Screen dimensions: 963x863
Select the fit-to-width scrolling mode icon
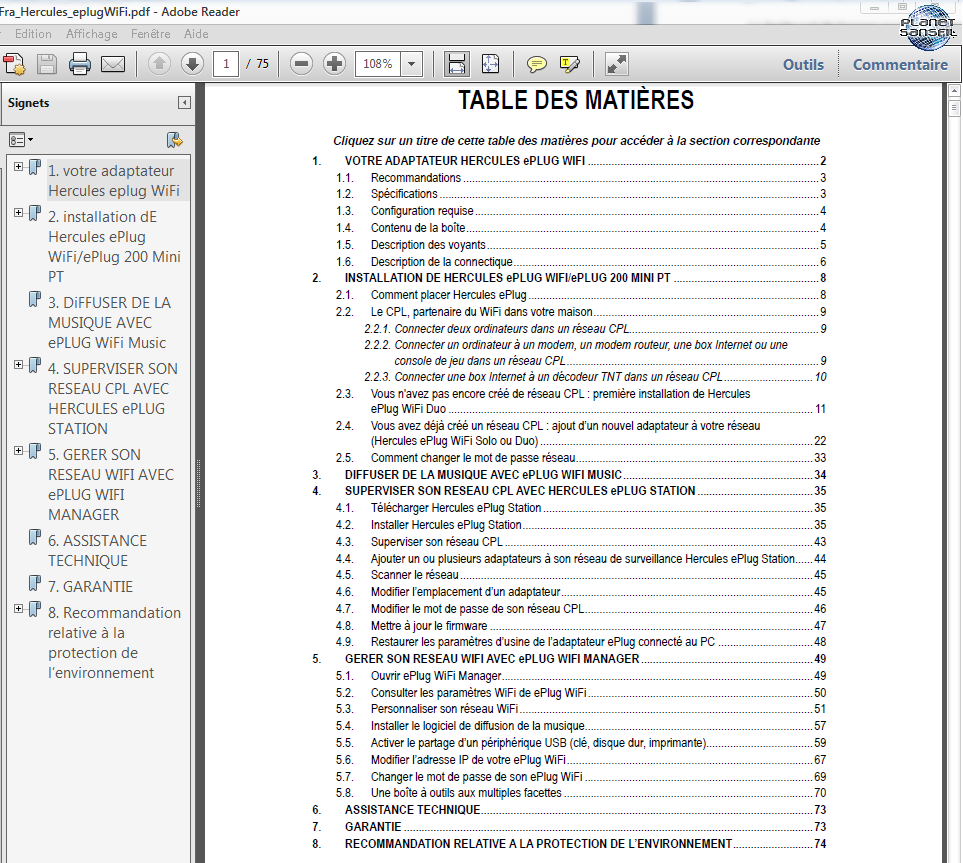[x=457, y=64]
